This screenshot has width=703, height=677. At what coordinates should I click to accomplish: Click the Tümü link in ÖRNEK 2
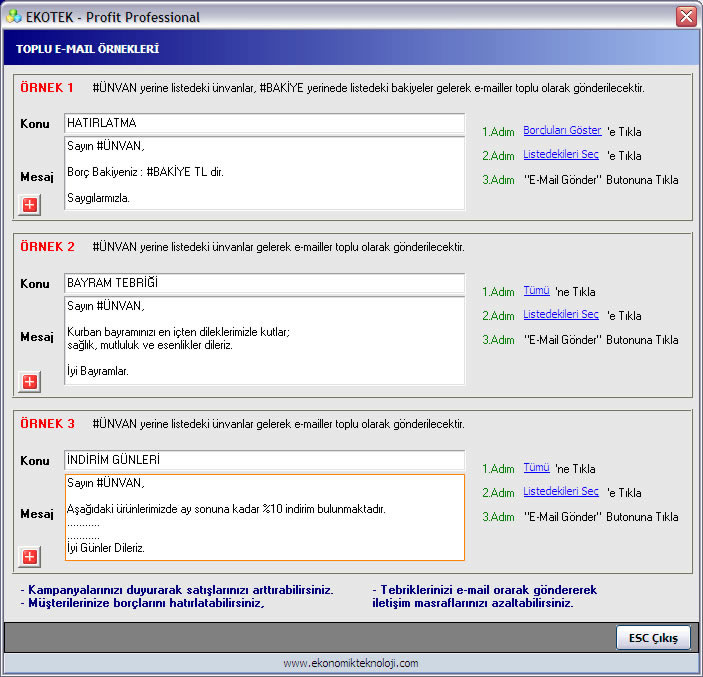536,291
